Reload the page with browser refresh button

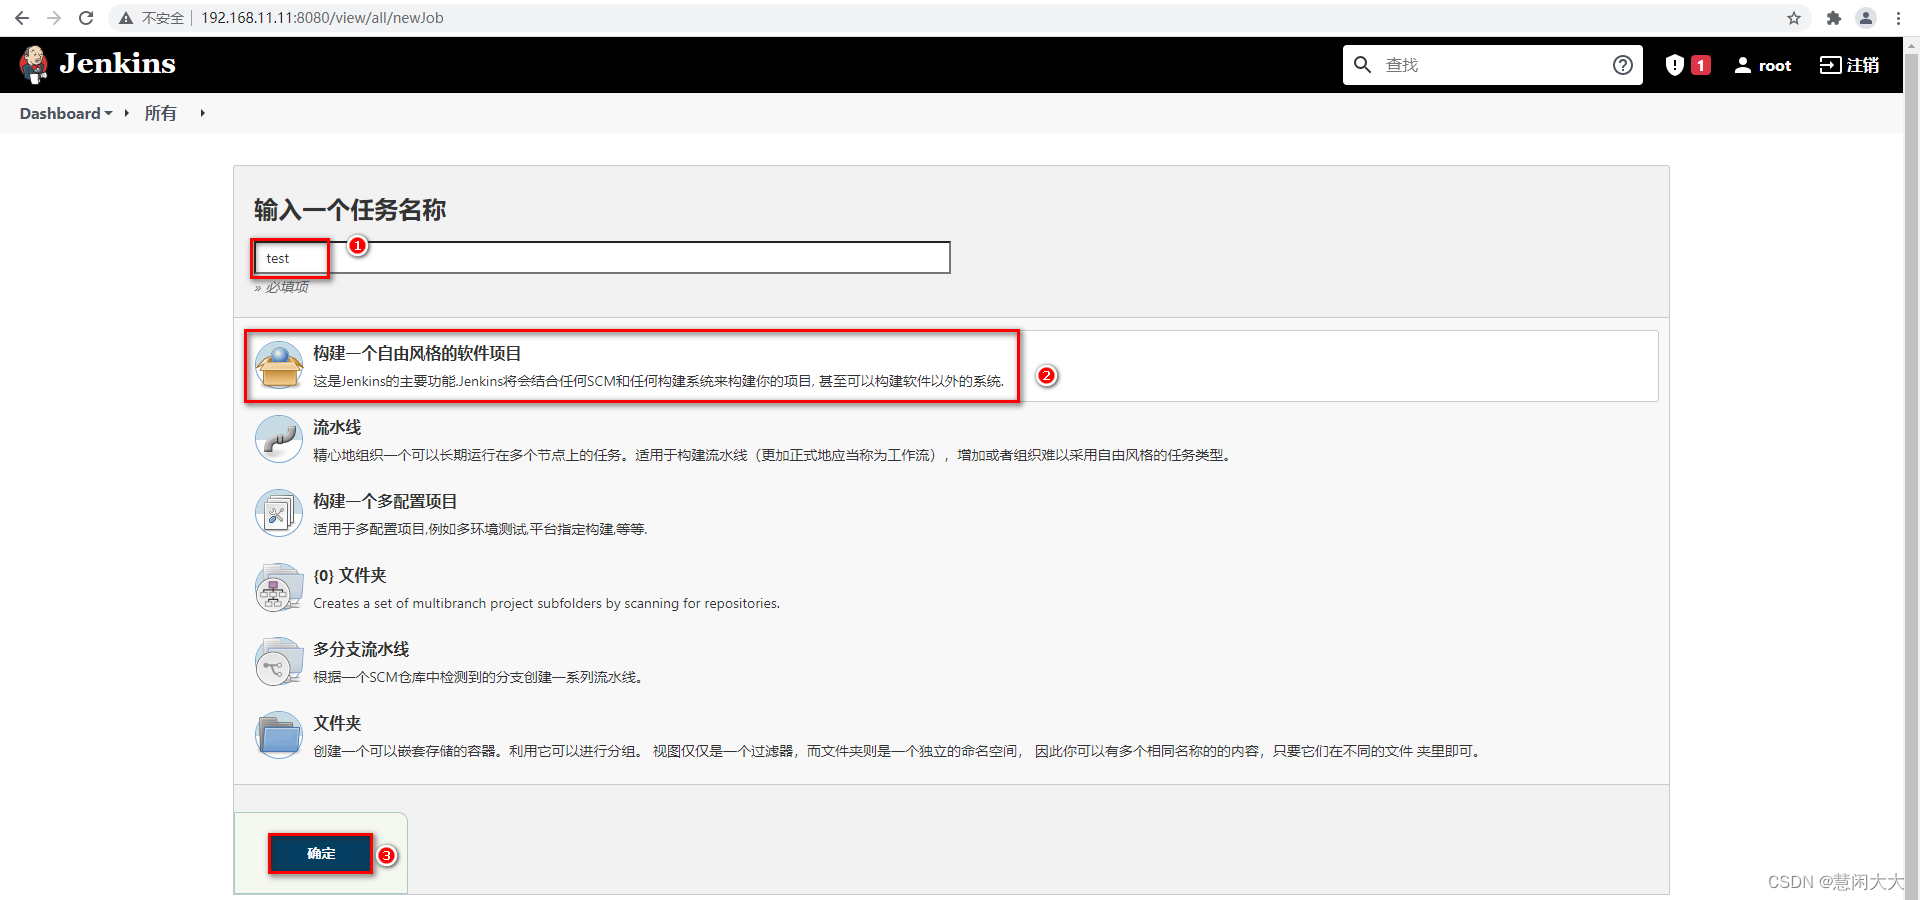(x=86, y=18)
